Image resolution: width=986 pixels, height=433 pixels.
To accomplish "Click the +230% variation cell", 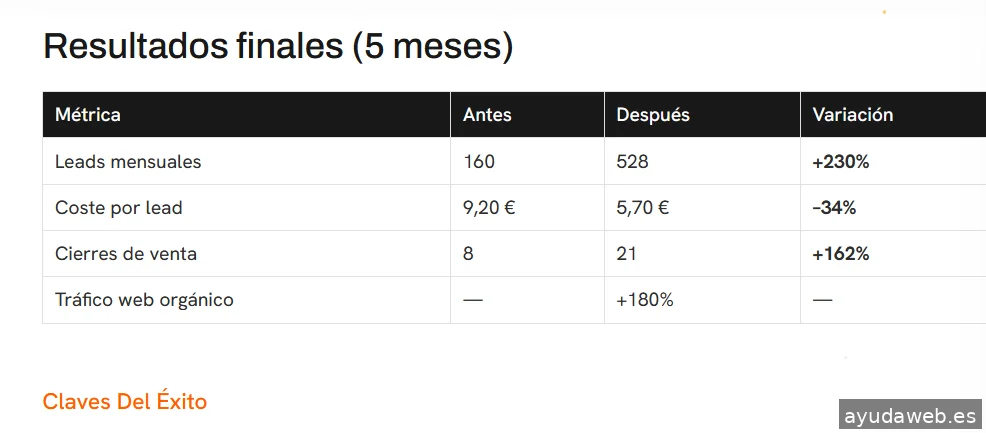I will pyautogui.click(x=841, y=162).
